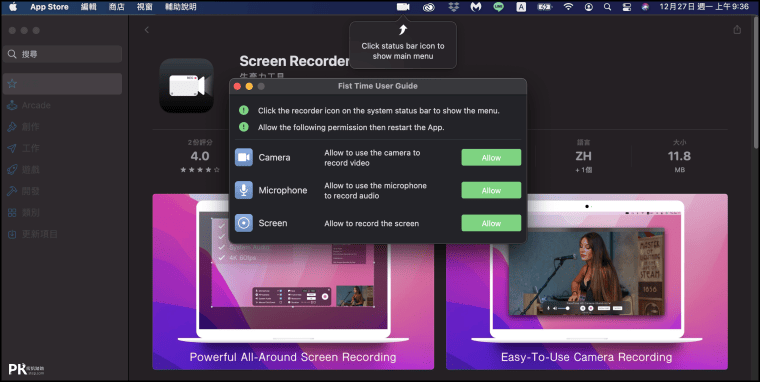The width and height of the screenshot is (760, 382).
Task: Open the 工作 category in sidebar
Action: click(63, 148)
